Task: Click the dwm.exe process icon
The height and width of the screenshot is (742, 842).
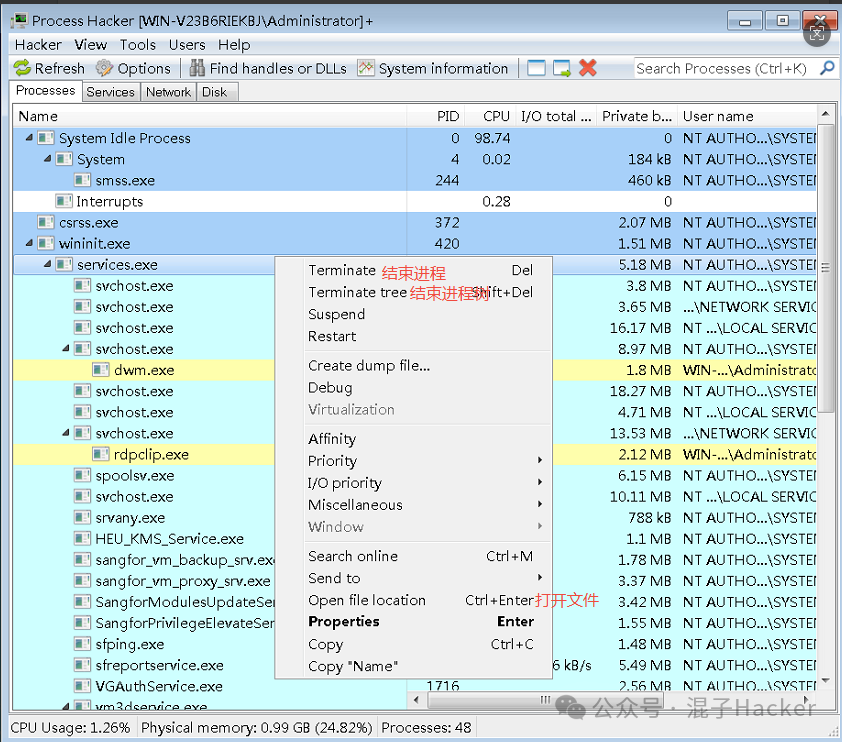Action: click(102, 370)
